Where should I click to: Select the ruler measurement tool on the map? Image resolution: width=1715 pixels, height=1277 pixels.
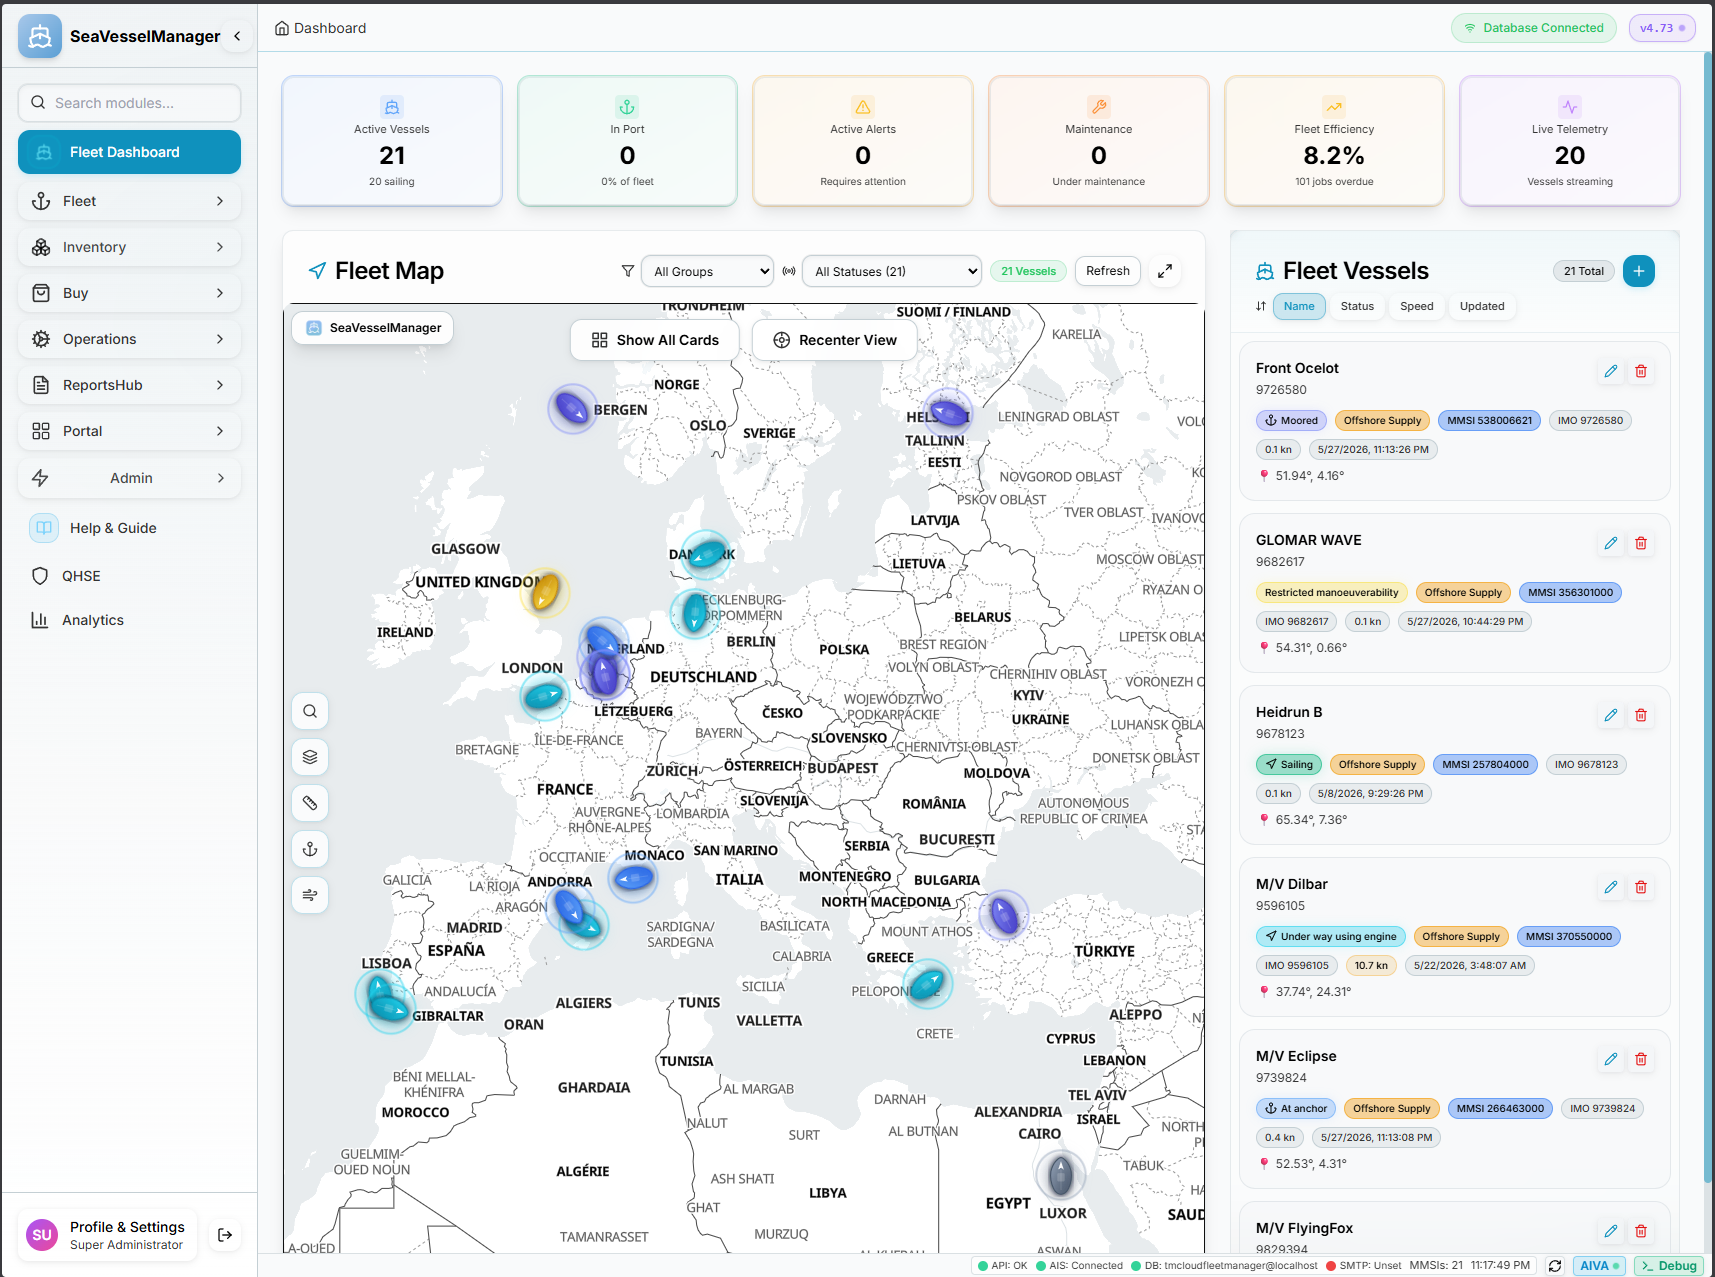[x=310, y=803]
